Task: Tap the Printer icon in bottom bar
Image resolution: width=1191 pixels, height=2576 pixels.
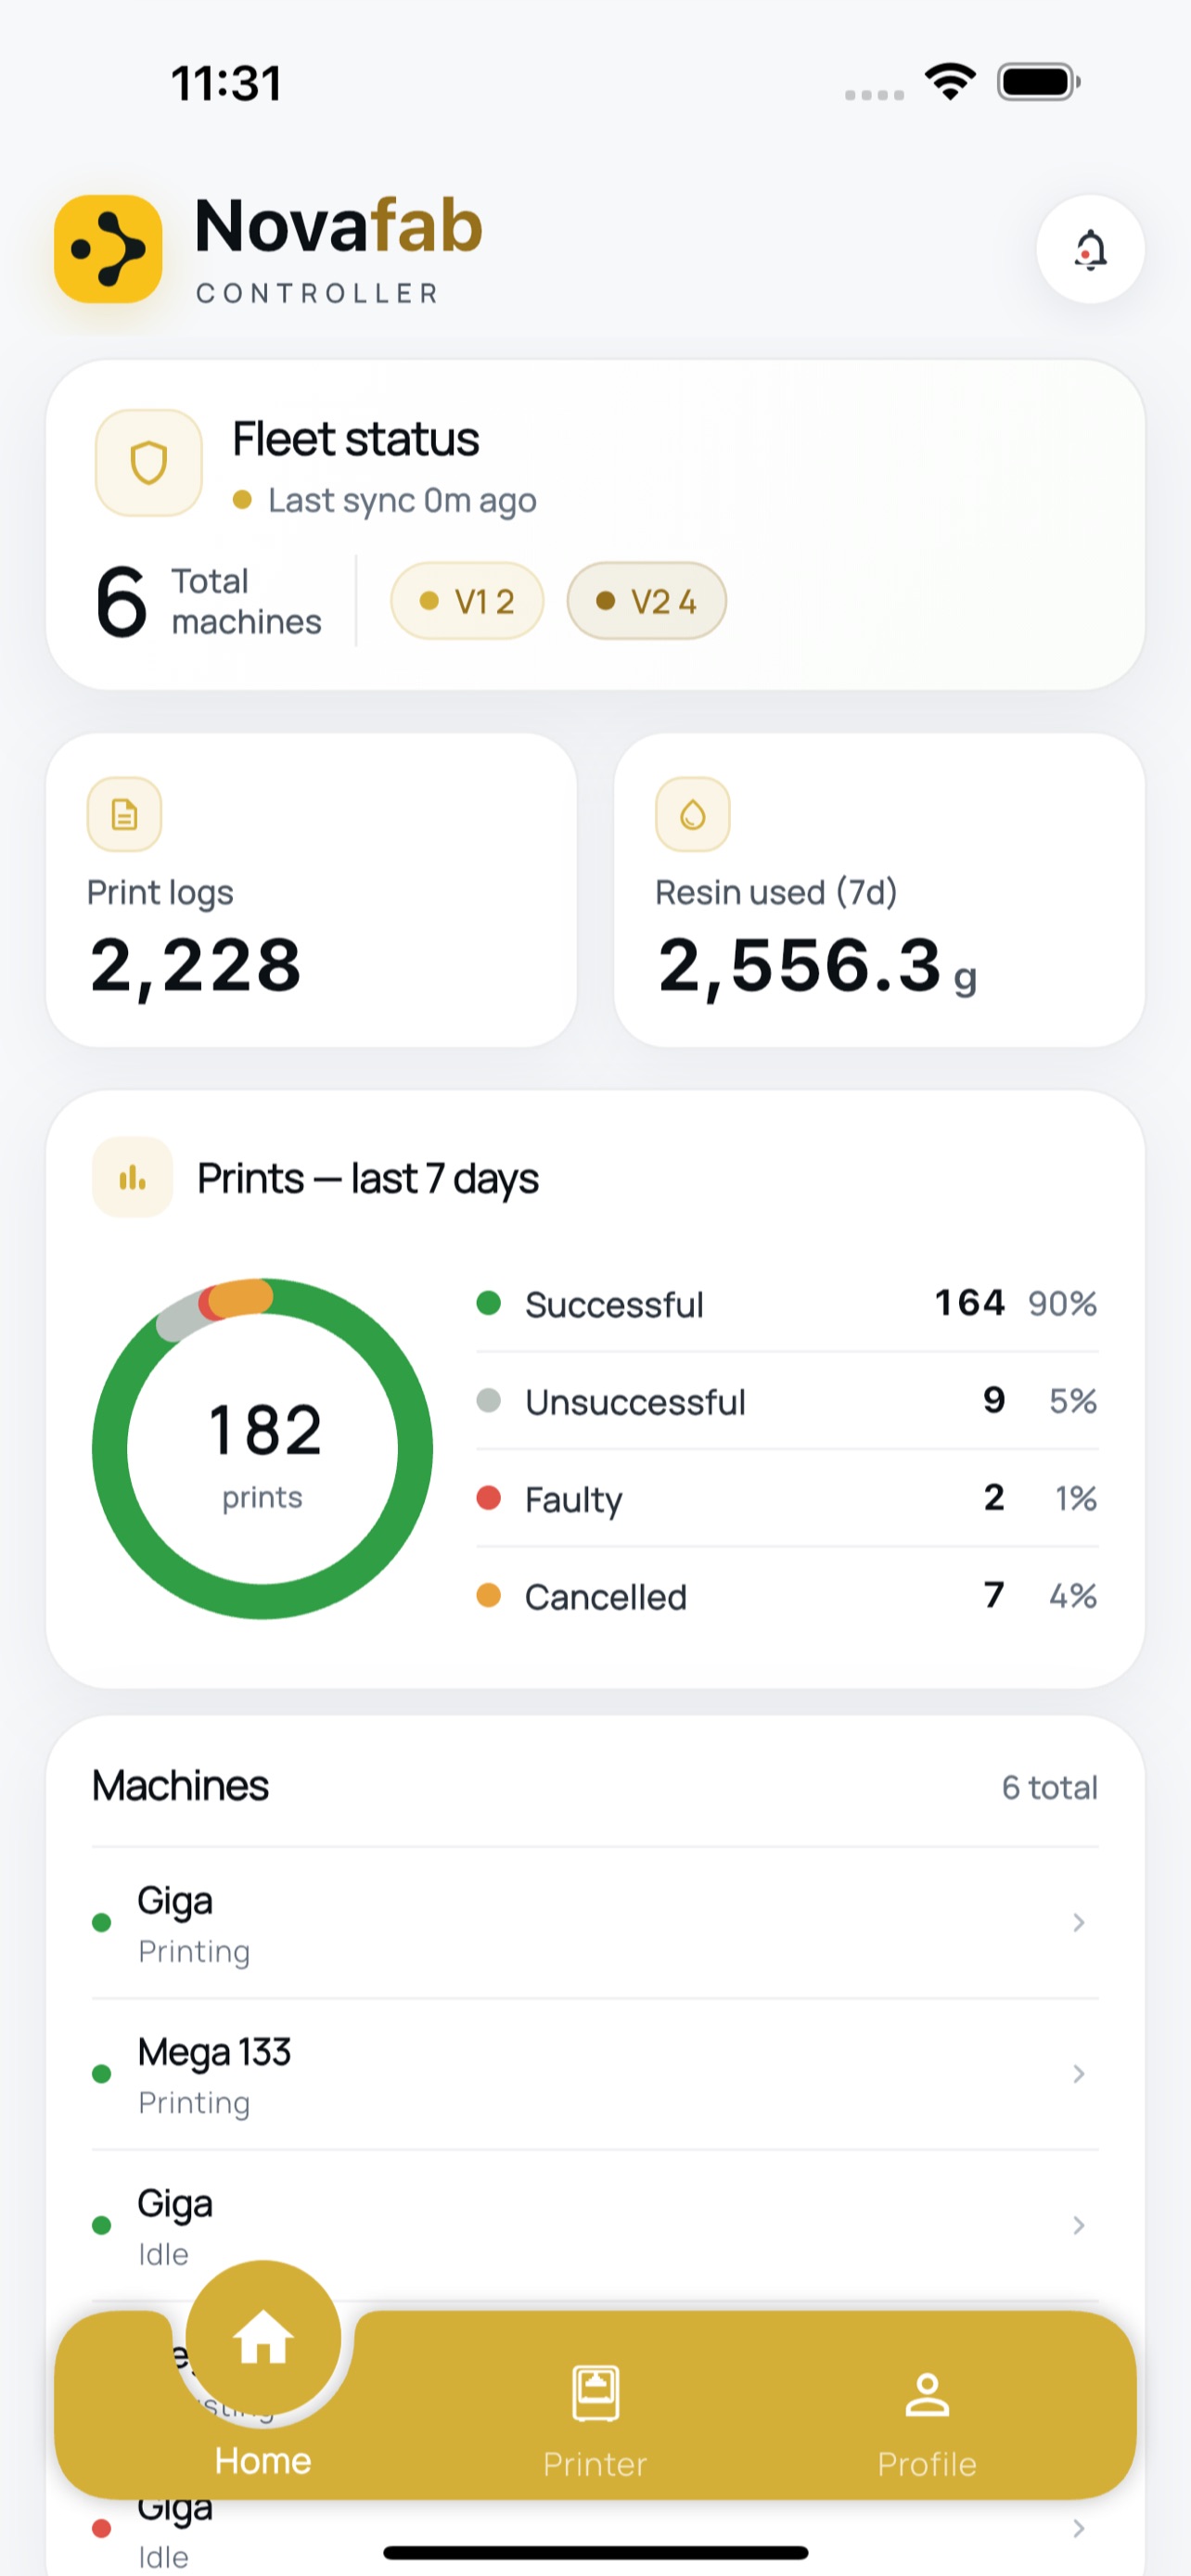Action: coord(595,2393)
